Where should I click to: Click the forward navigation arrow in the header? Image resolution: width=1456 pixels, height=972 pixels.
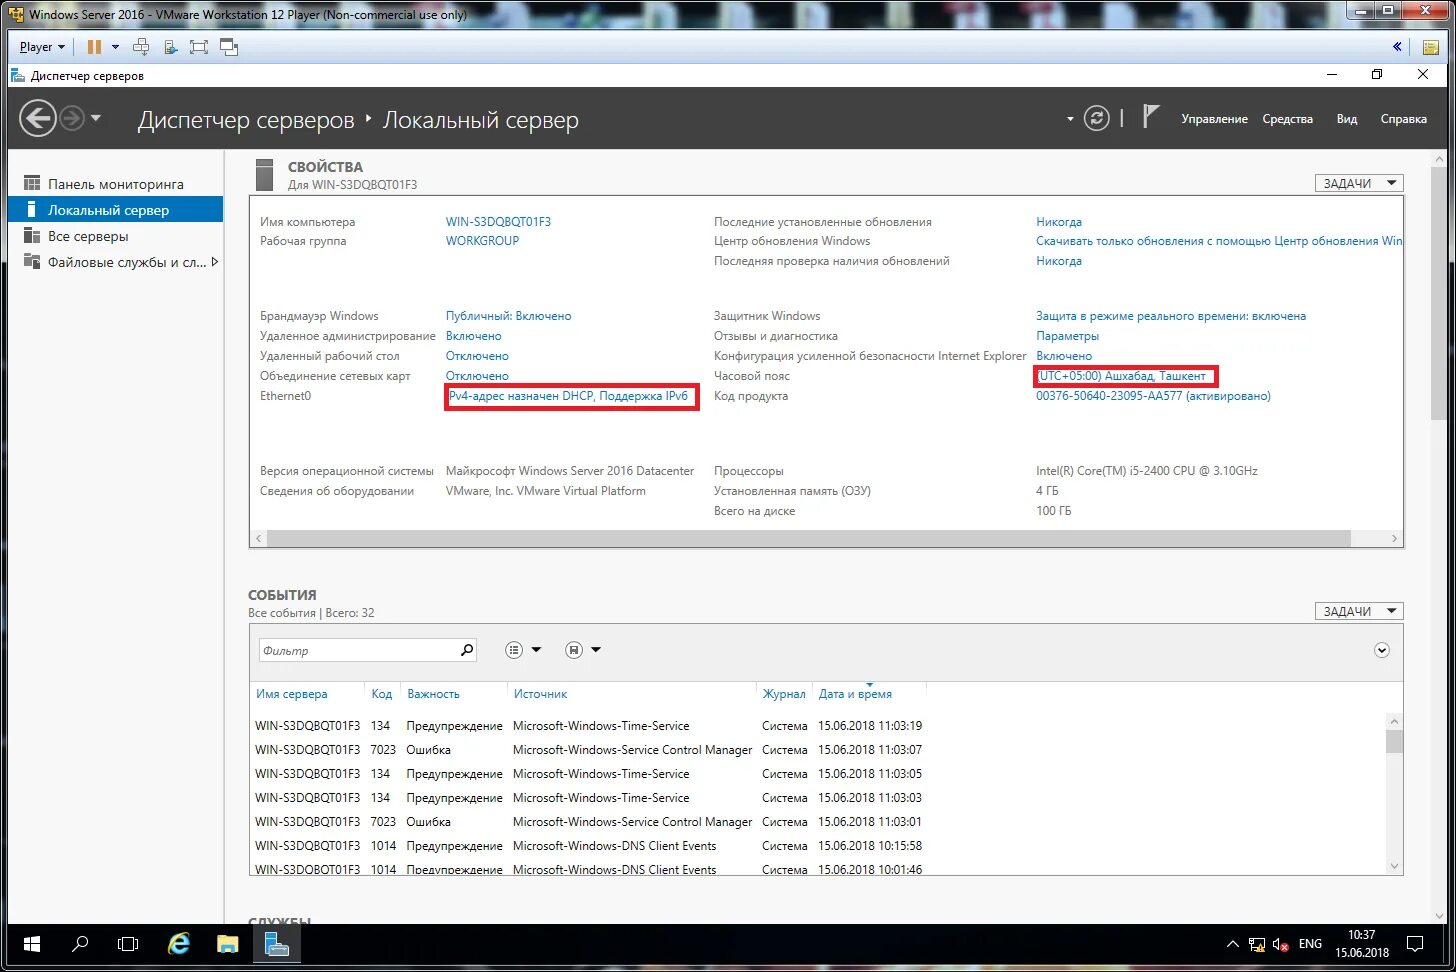(72, 119)
